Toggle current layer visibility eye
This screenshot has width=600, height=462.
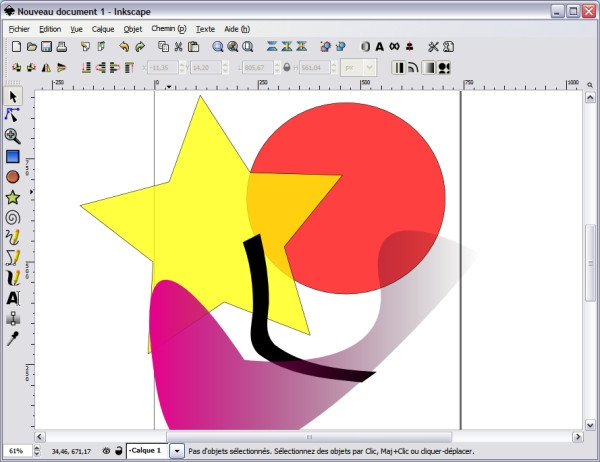pyautogui.click(x=106, y=451)
